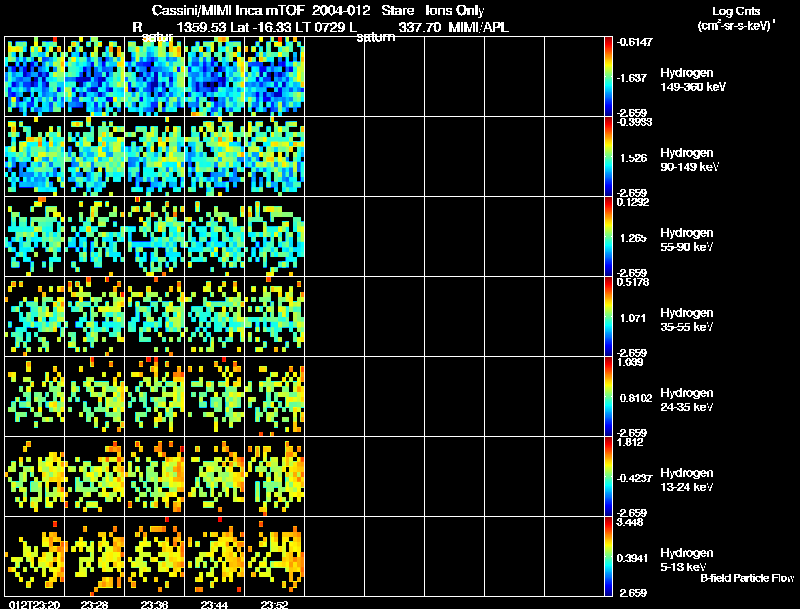Click the 23:44 time axis label
The width and height of the screenshot is (800, 609).
point(214,604)
